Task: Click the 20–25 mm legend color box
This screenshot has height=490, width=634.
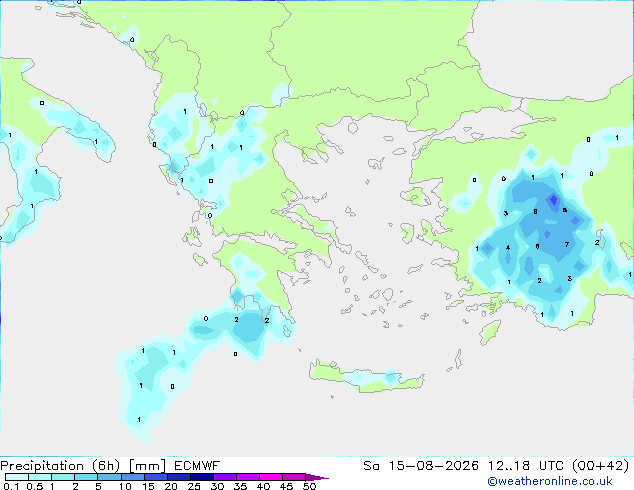Action: (x=178, y=477)
